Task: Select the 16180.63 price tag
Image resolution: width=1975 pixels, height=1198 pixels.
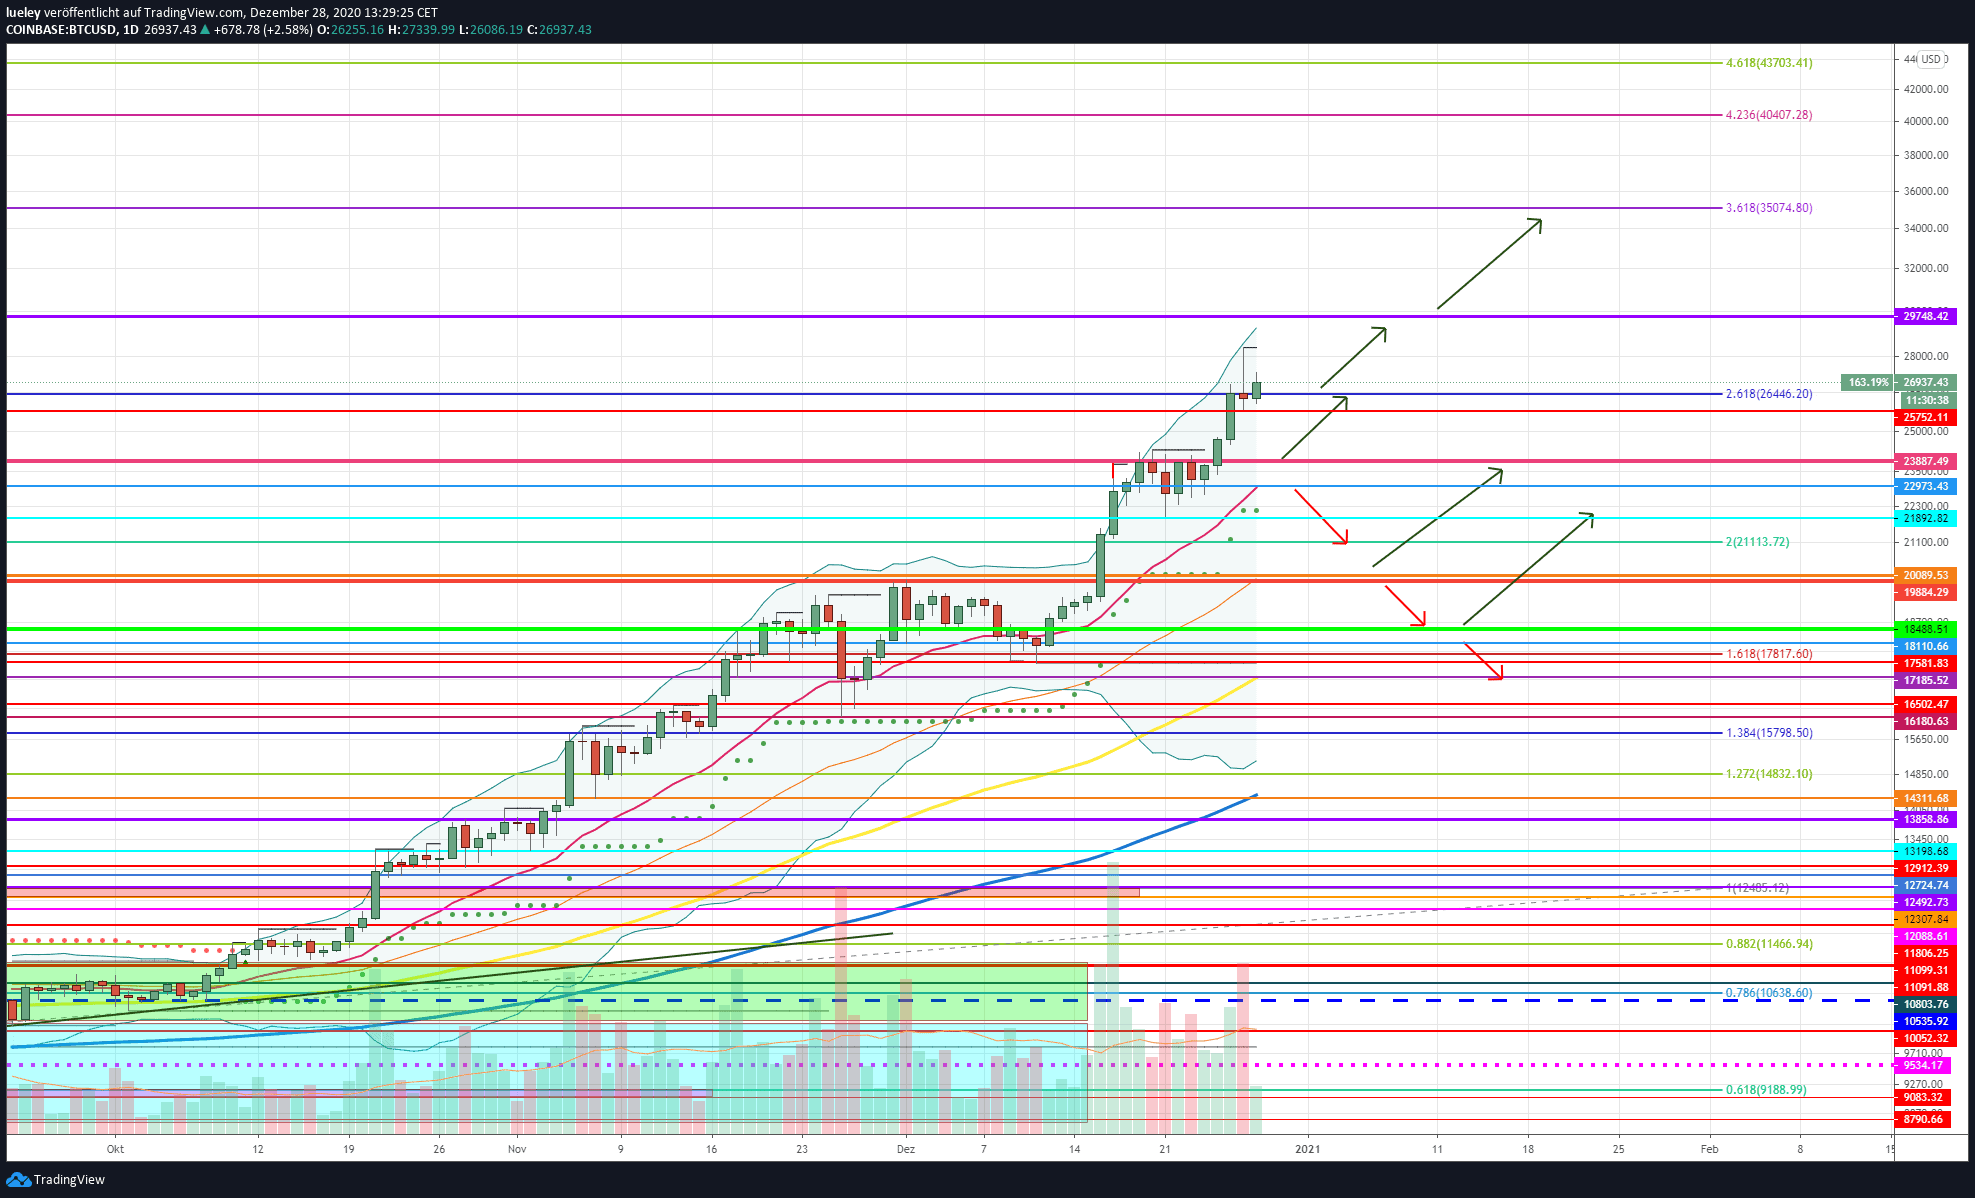Action: tap(1925, 721)
